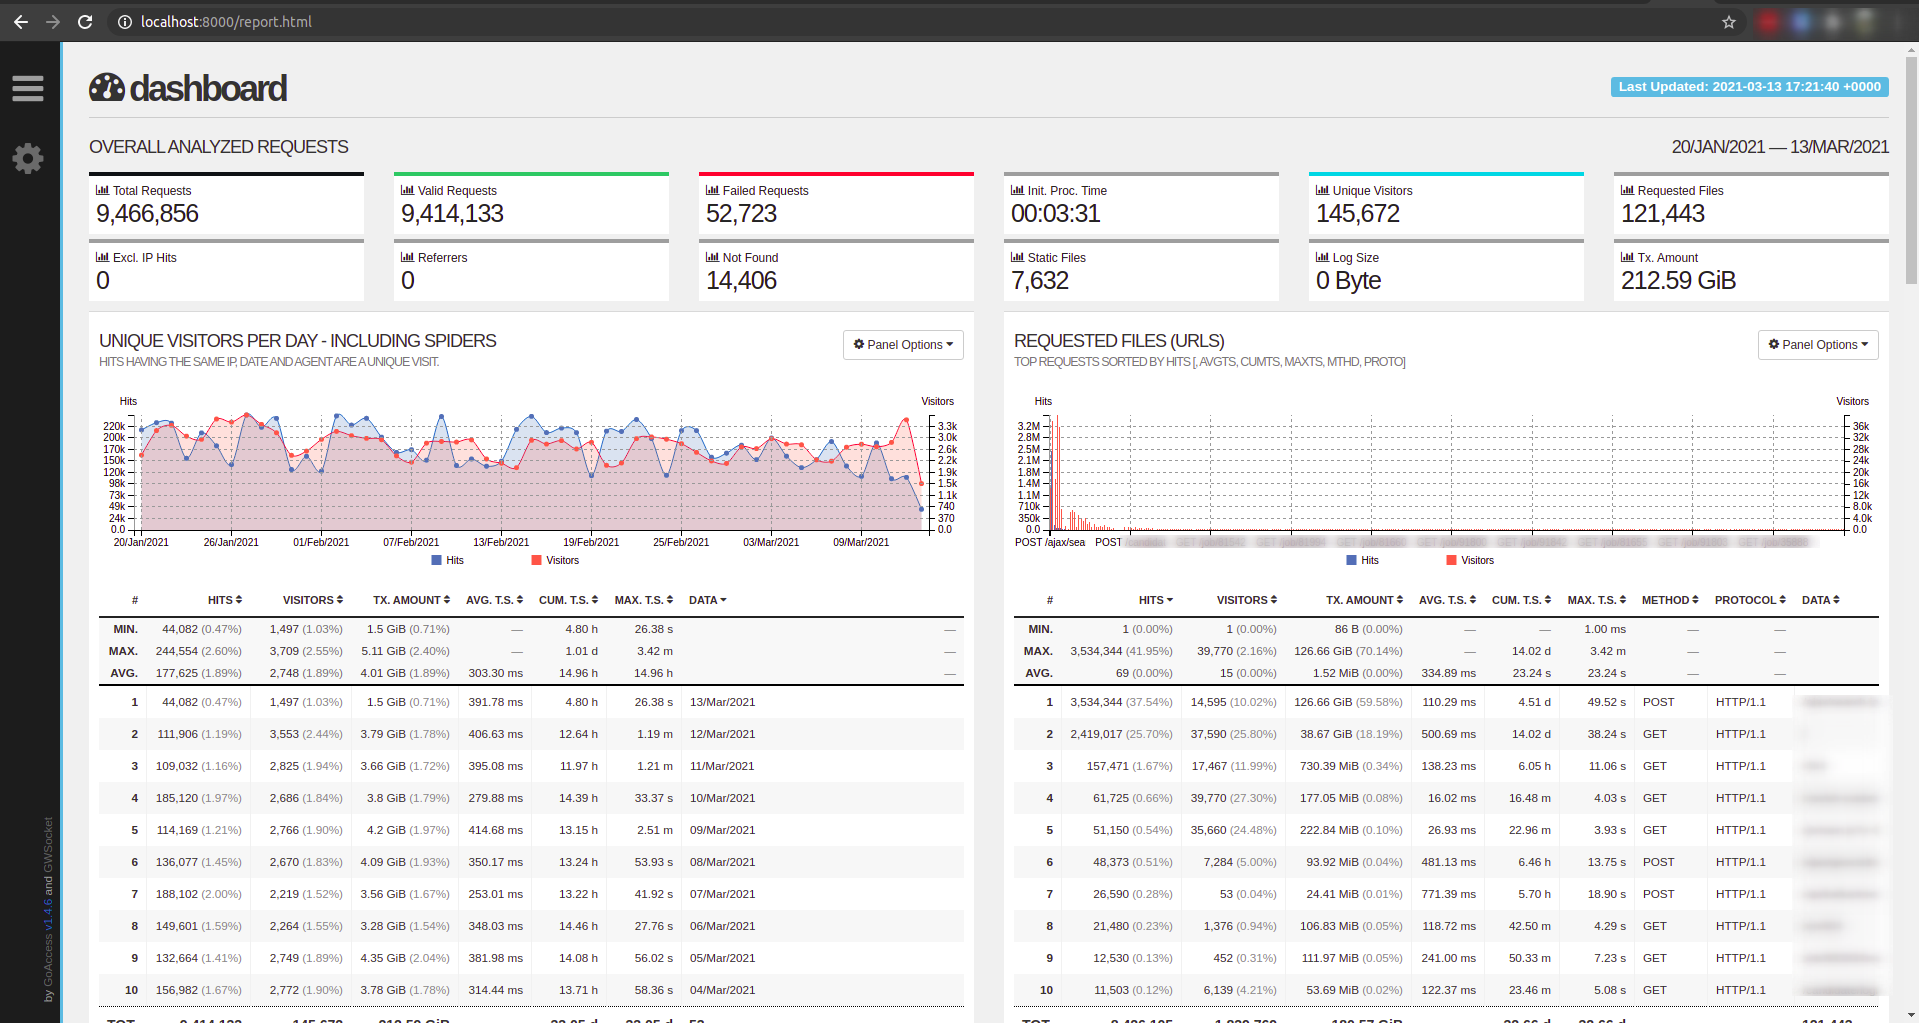Click the 04/Mar/2021 date row

click(x=531, y=990)
